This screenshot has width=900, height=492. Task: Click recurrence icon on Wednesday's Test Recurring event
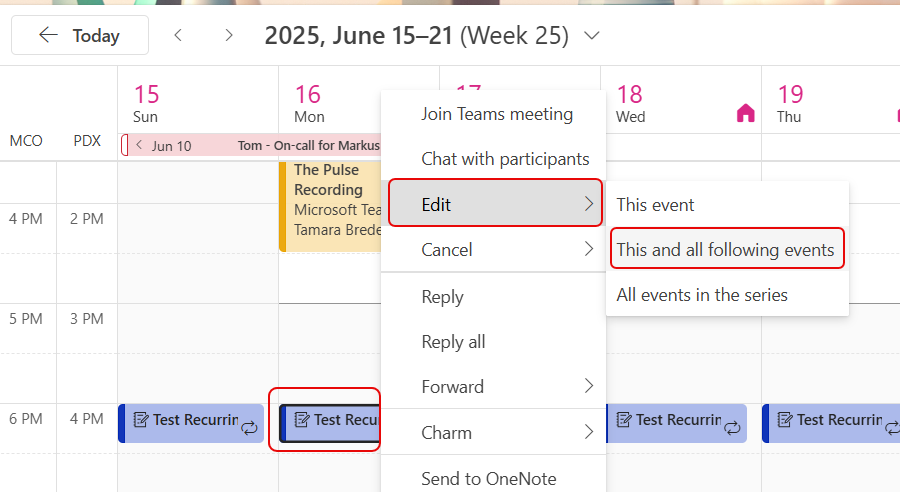733,427
